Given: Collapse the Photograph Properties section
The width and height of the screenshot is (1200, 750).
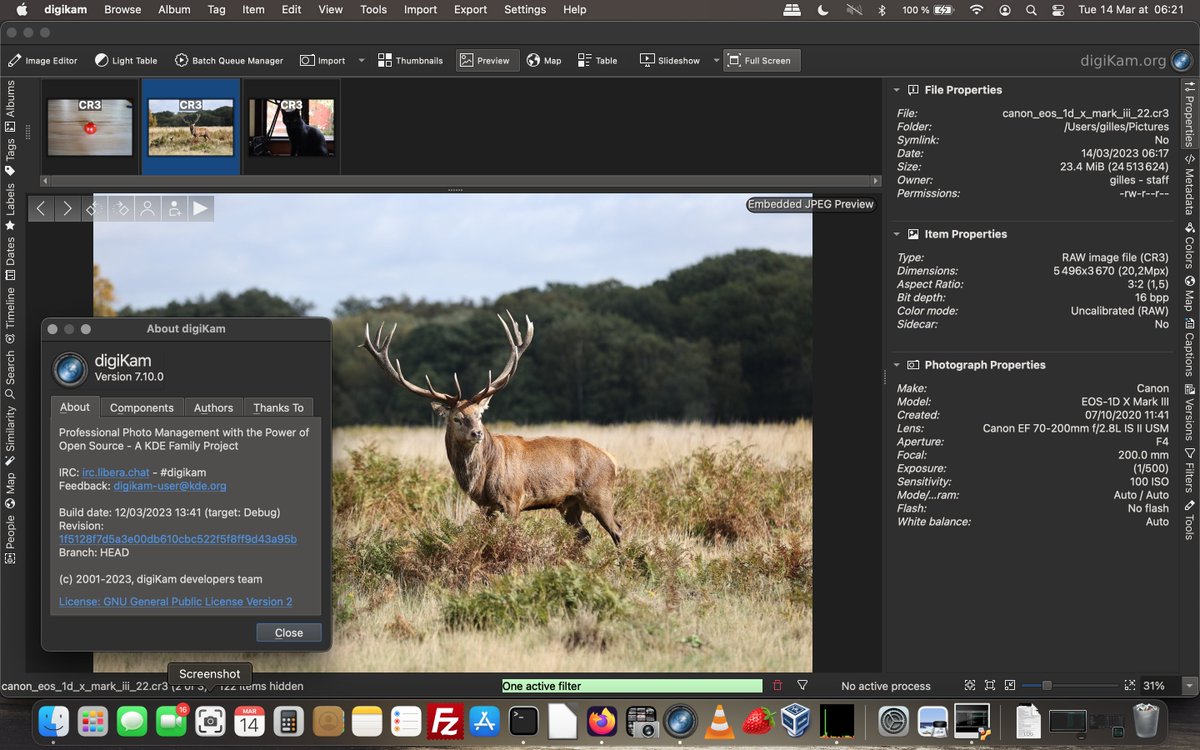Looking at the screenshot, I should pyautogui.click(x=897, y=364).
